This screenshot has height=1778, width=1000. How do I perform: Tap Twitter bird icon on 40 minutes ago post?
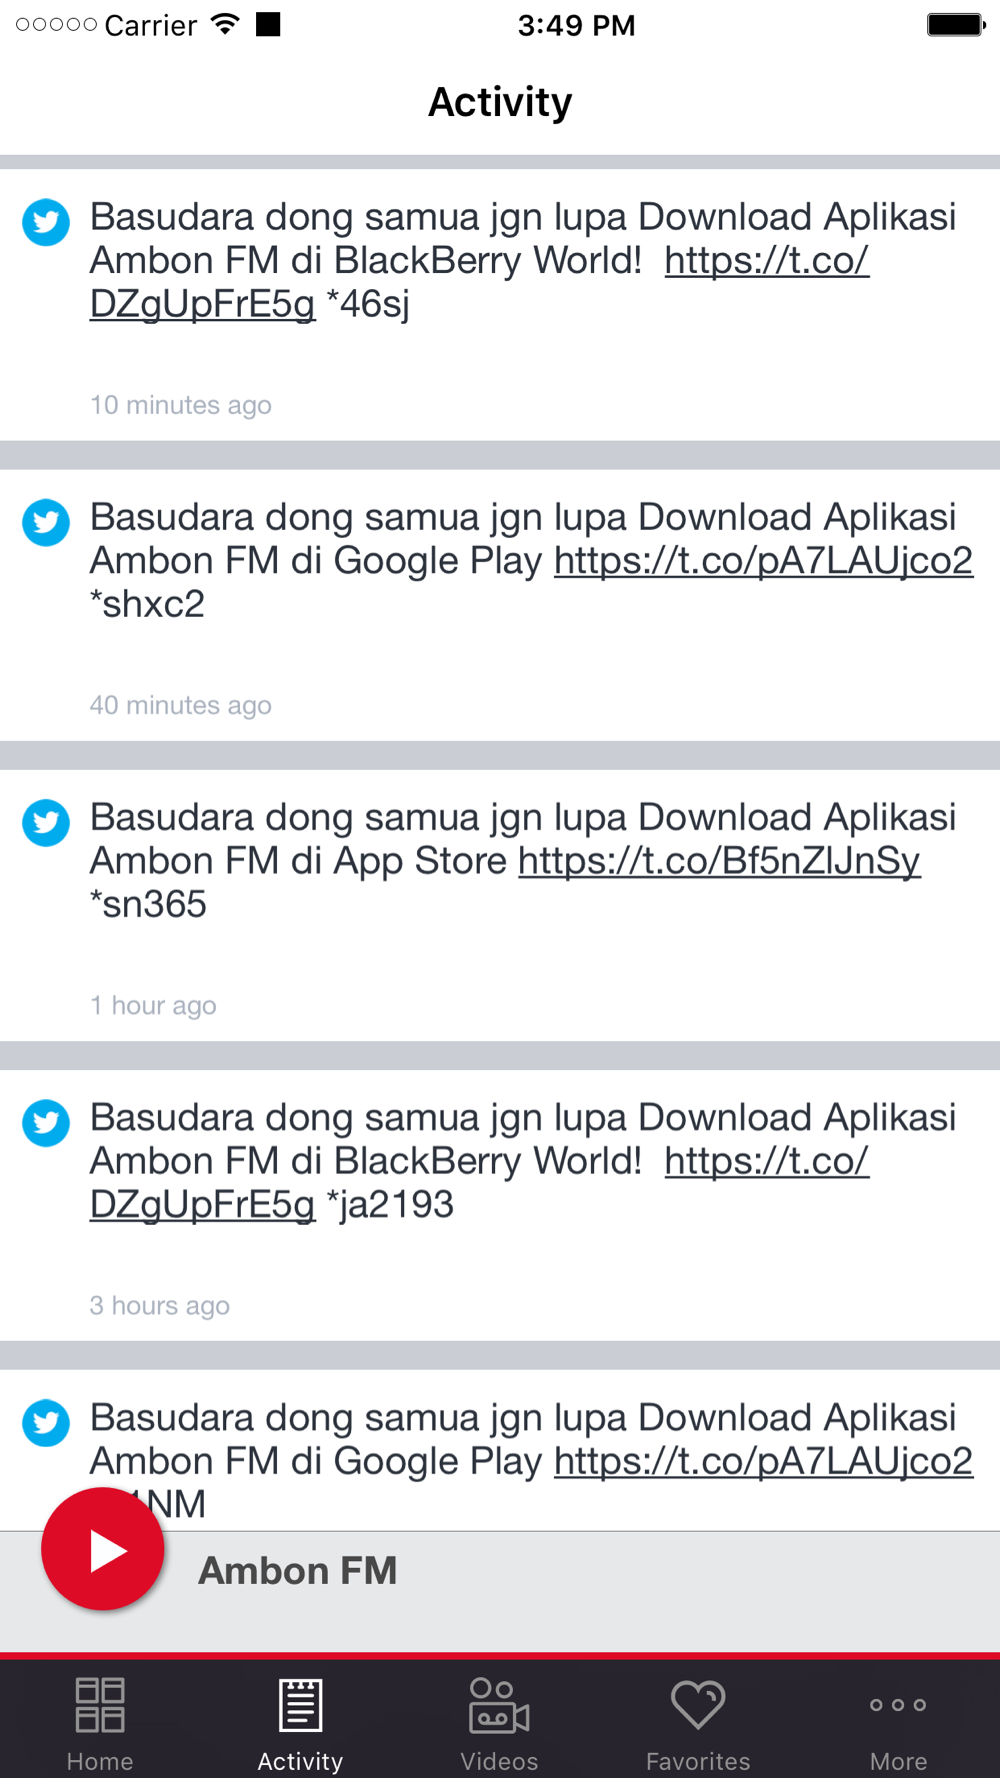click(46, 522)
